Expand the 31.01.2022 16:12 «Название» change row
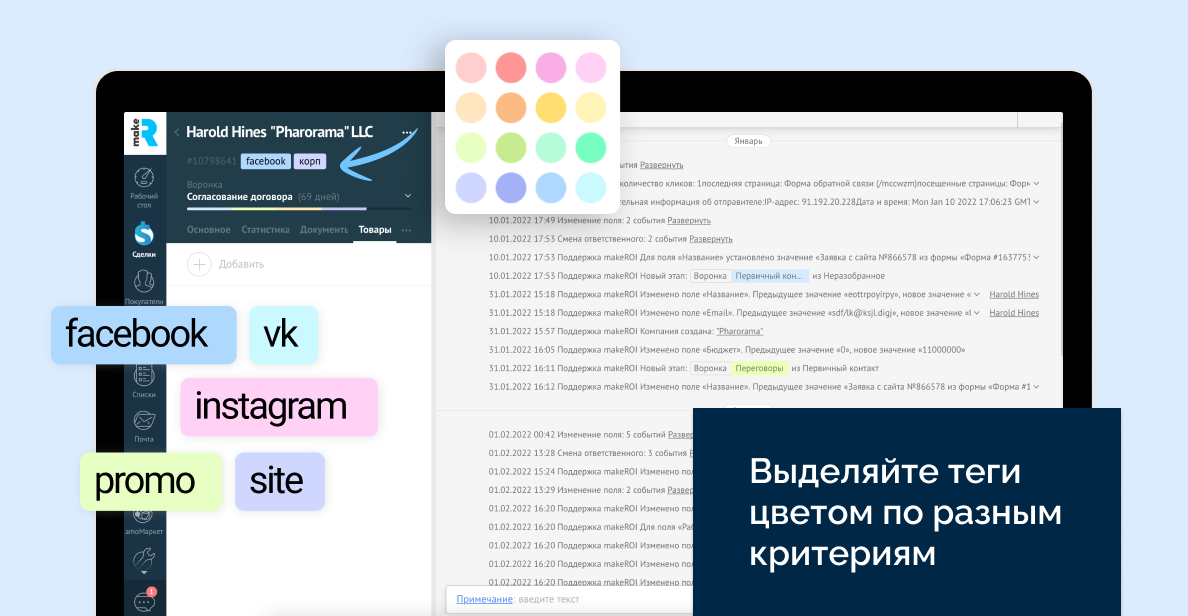 tap(1036, 386)
